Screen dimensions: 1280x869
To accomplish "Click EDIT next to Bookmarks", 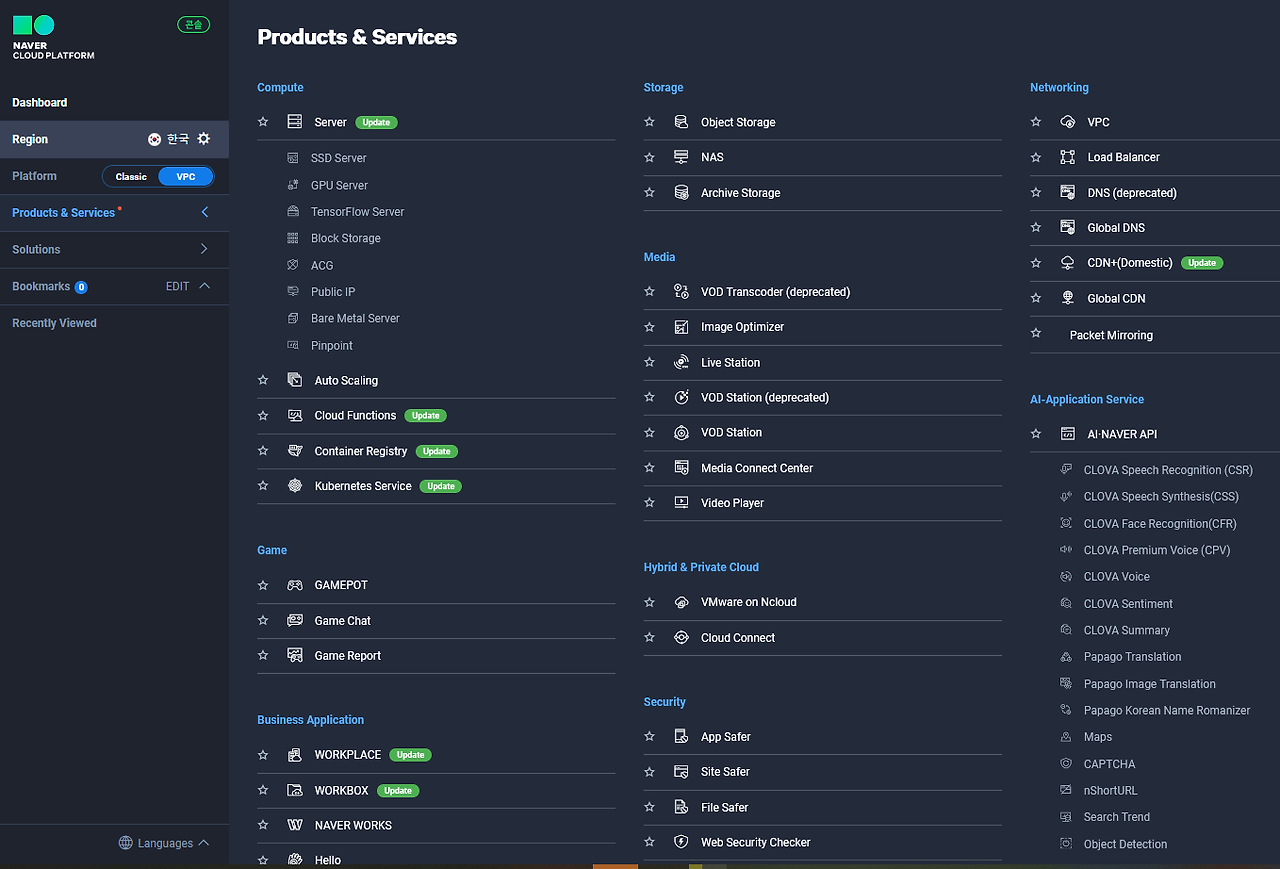I will [x=177, y=286].
